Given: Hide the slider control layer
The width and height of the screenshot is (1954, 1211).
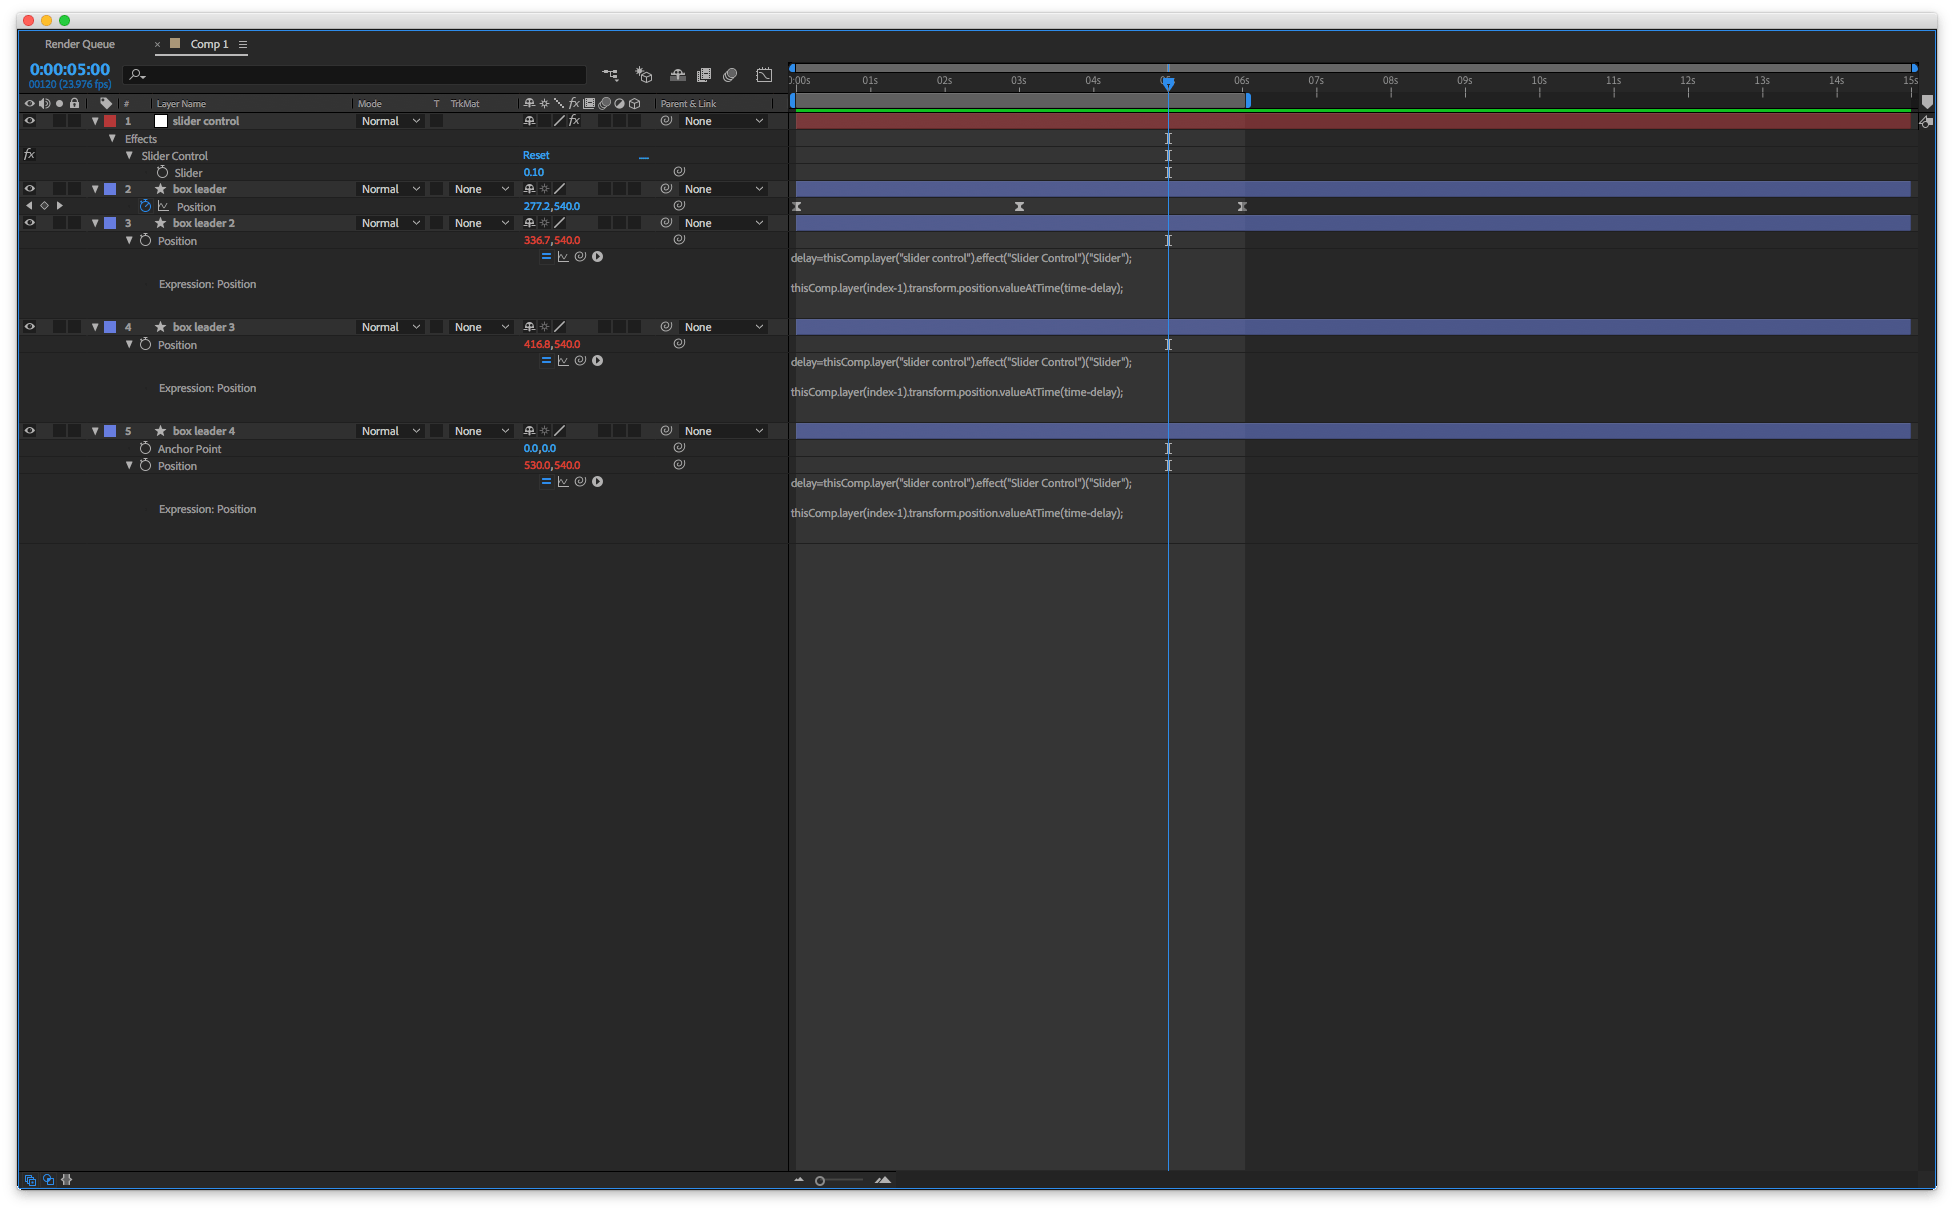Looking at the screenshot, I should tap(29, 121).
